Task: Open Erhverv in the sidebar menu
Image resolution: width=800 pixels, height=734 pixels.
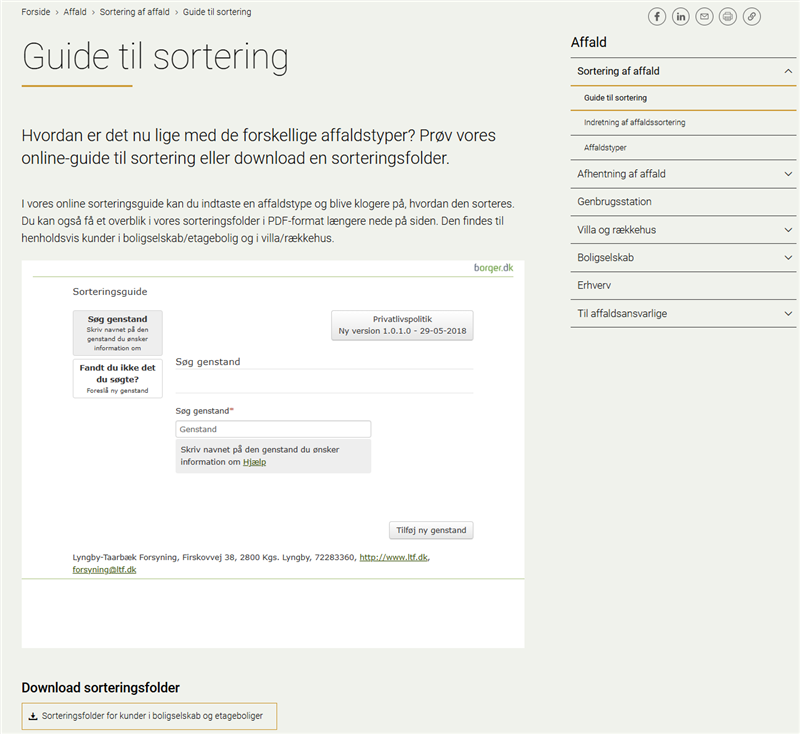Action: pos(594,286)
